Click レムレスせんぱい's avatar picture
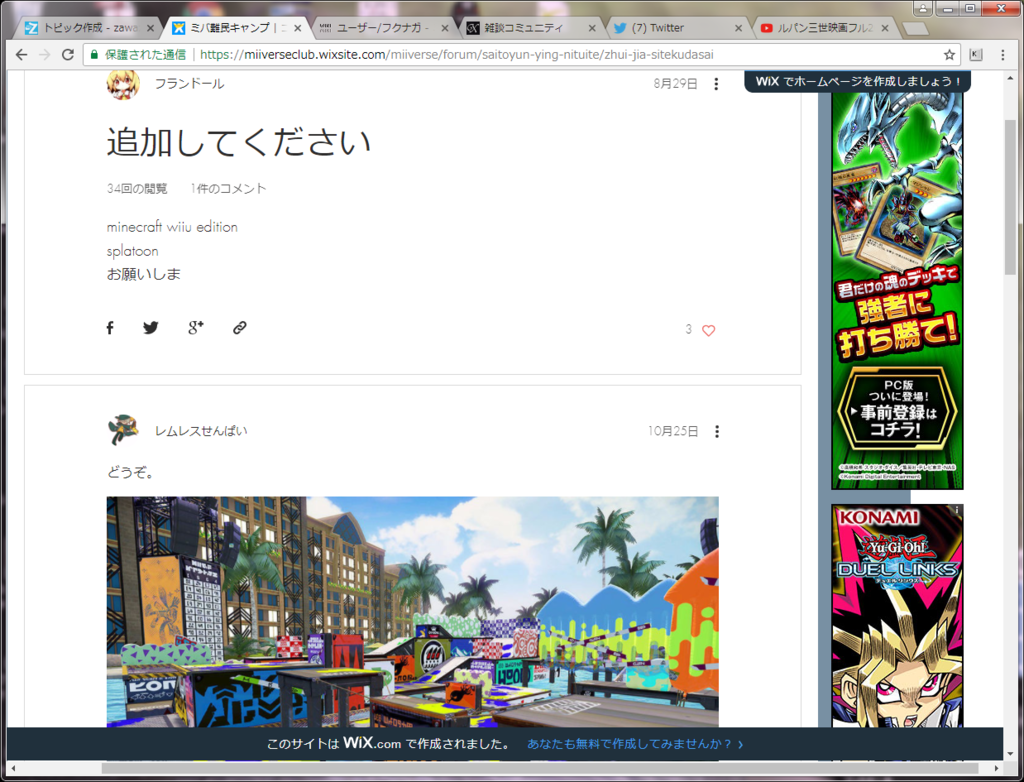Viewport: 1024px width, 782px height. click(x=123, y=431)
